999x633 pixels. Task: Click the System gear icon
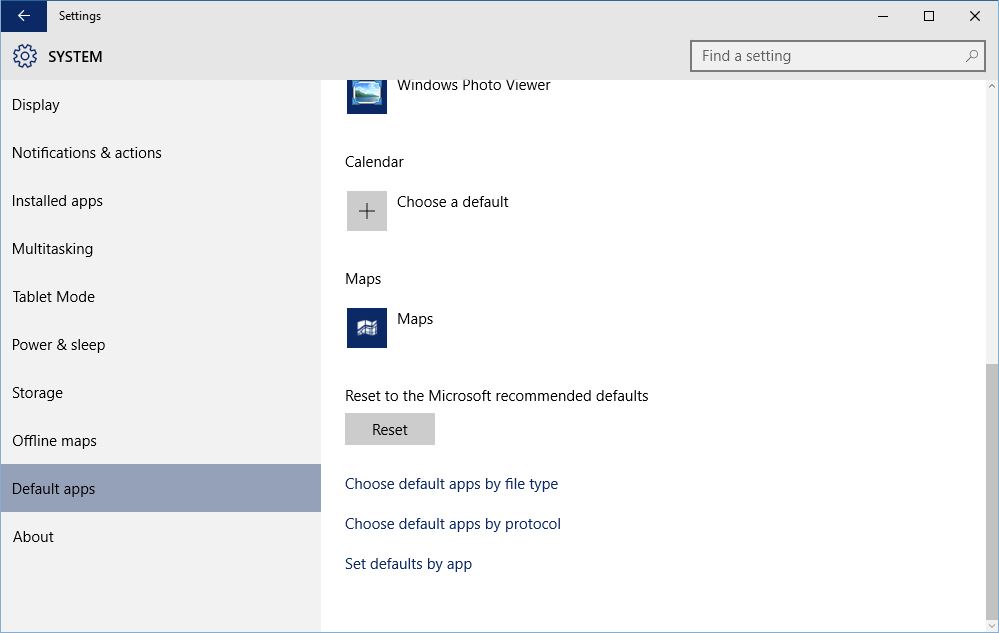tap(25, 56)
